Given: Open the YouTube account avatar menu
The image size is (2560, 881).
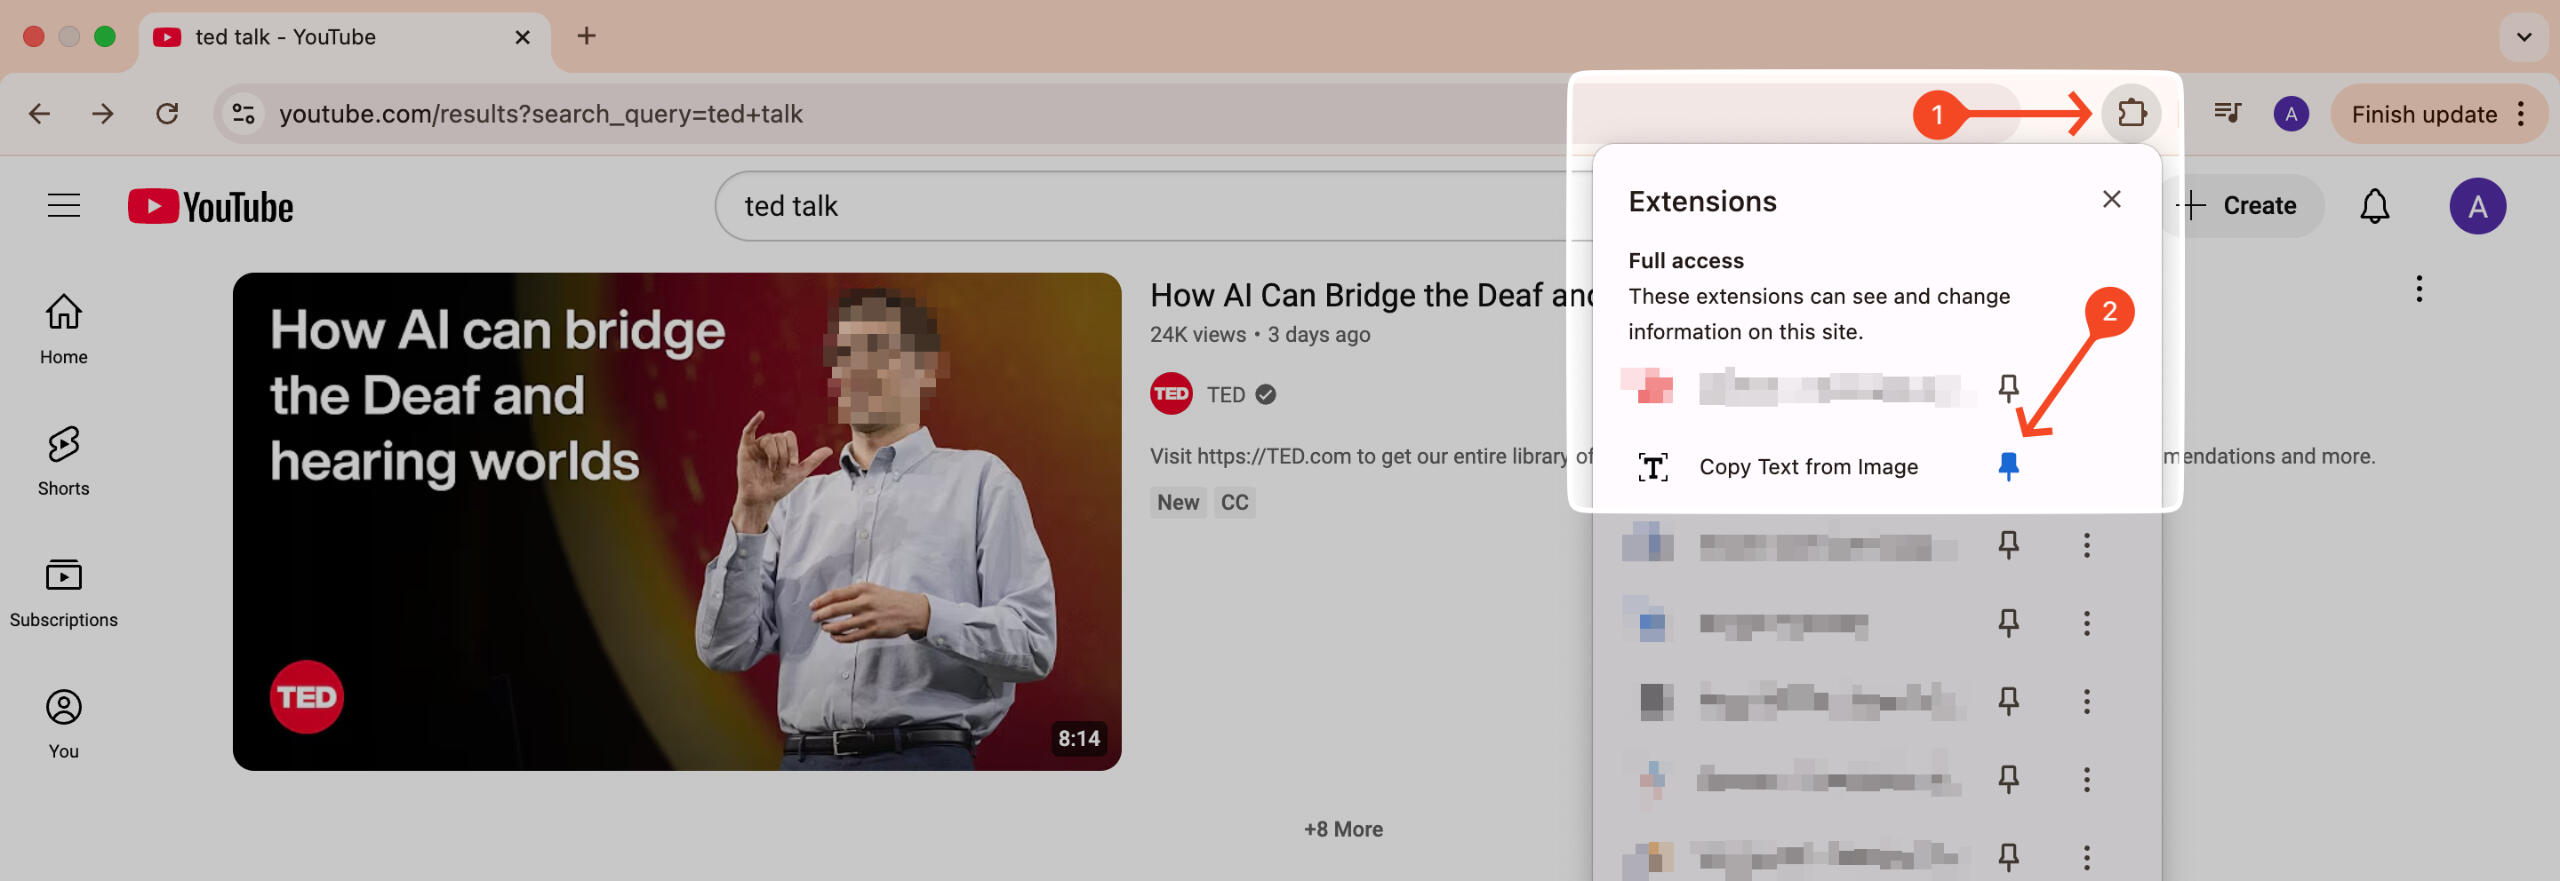Looking at the screenshot, I should tap(2477, 206).
